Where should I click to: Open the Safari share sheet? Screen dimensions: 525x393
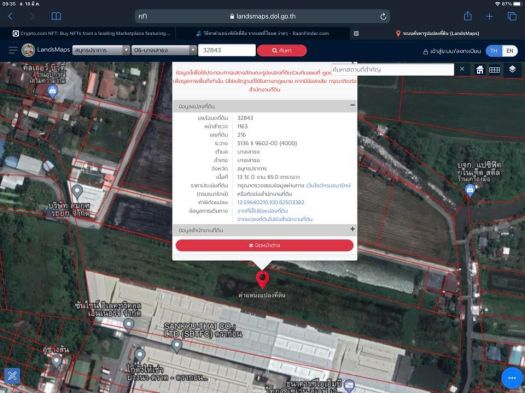tap(468, 16)
